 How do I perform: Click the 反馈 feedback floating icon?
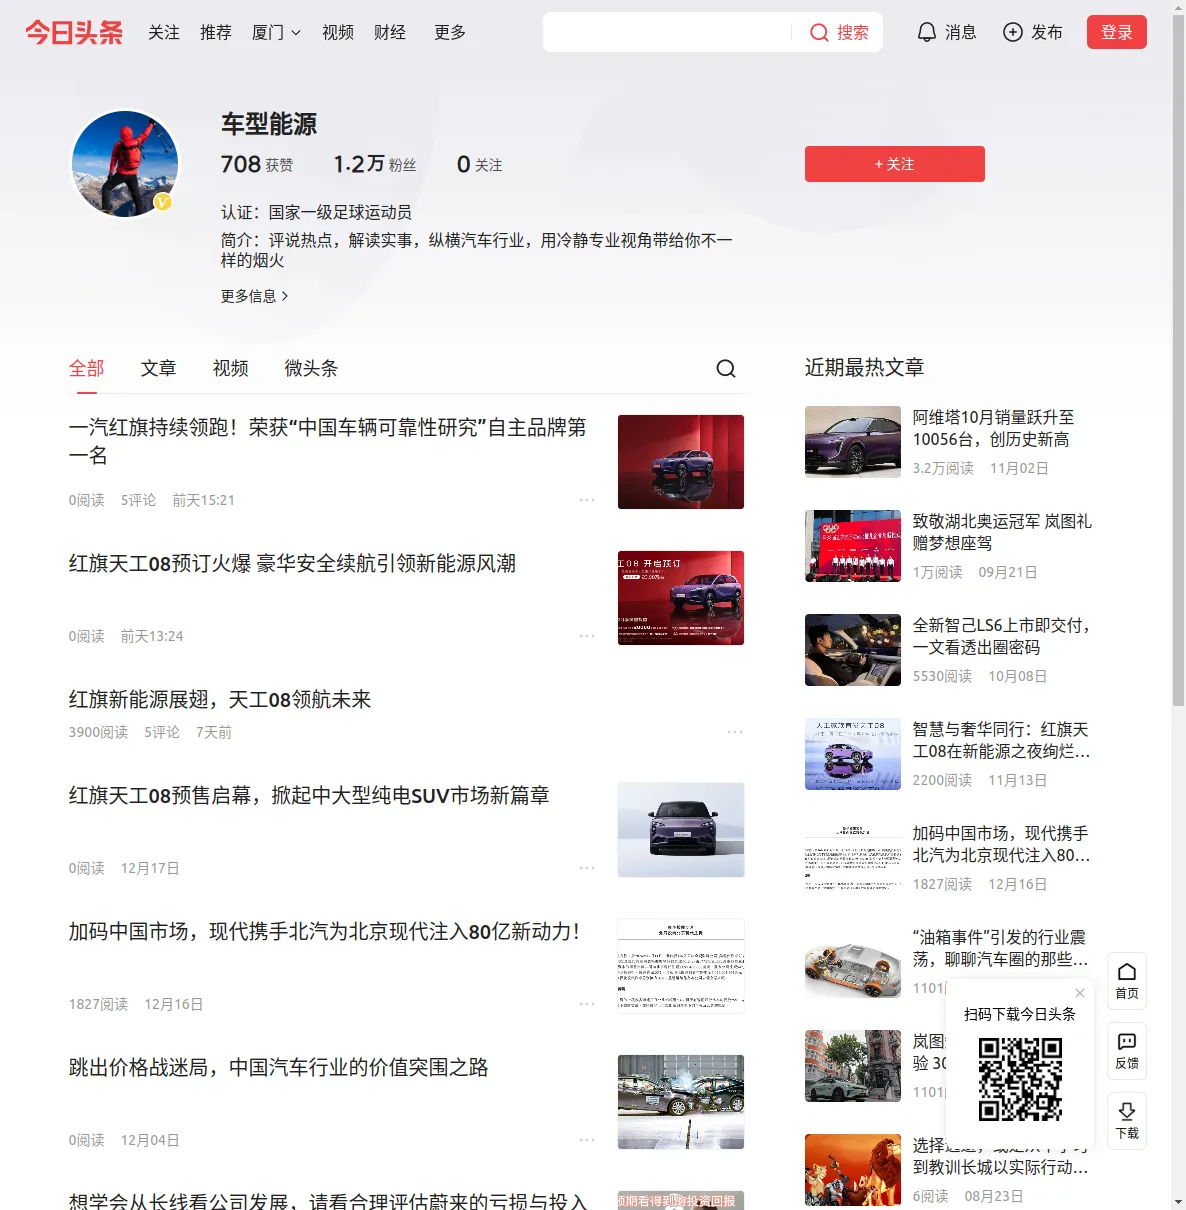point(1127,1051)
